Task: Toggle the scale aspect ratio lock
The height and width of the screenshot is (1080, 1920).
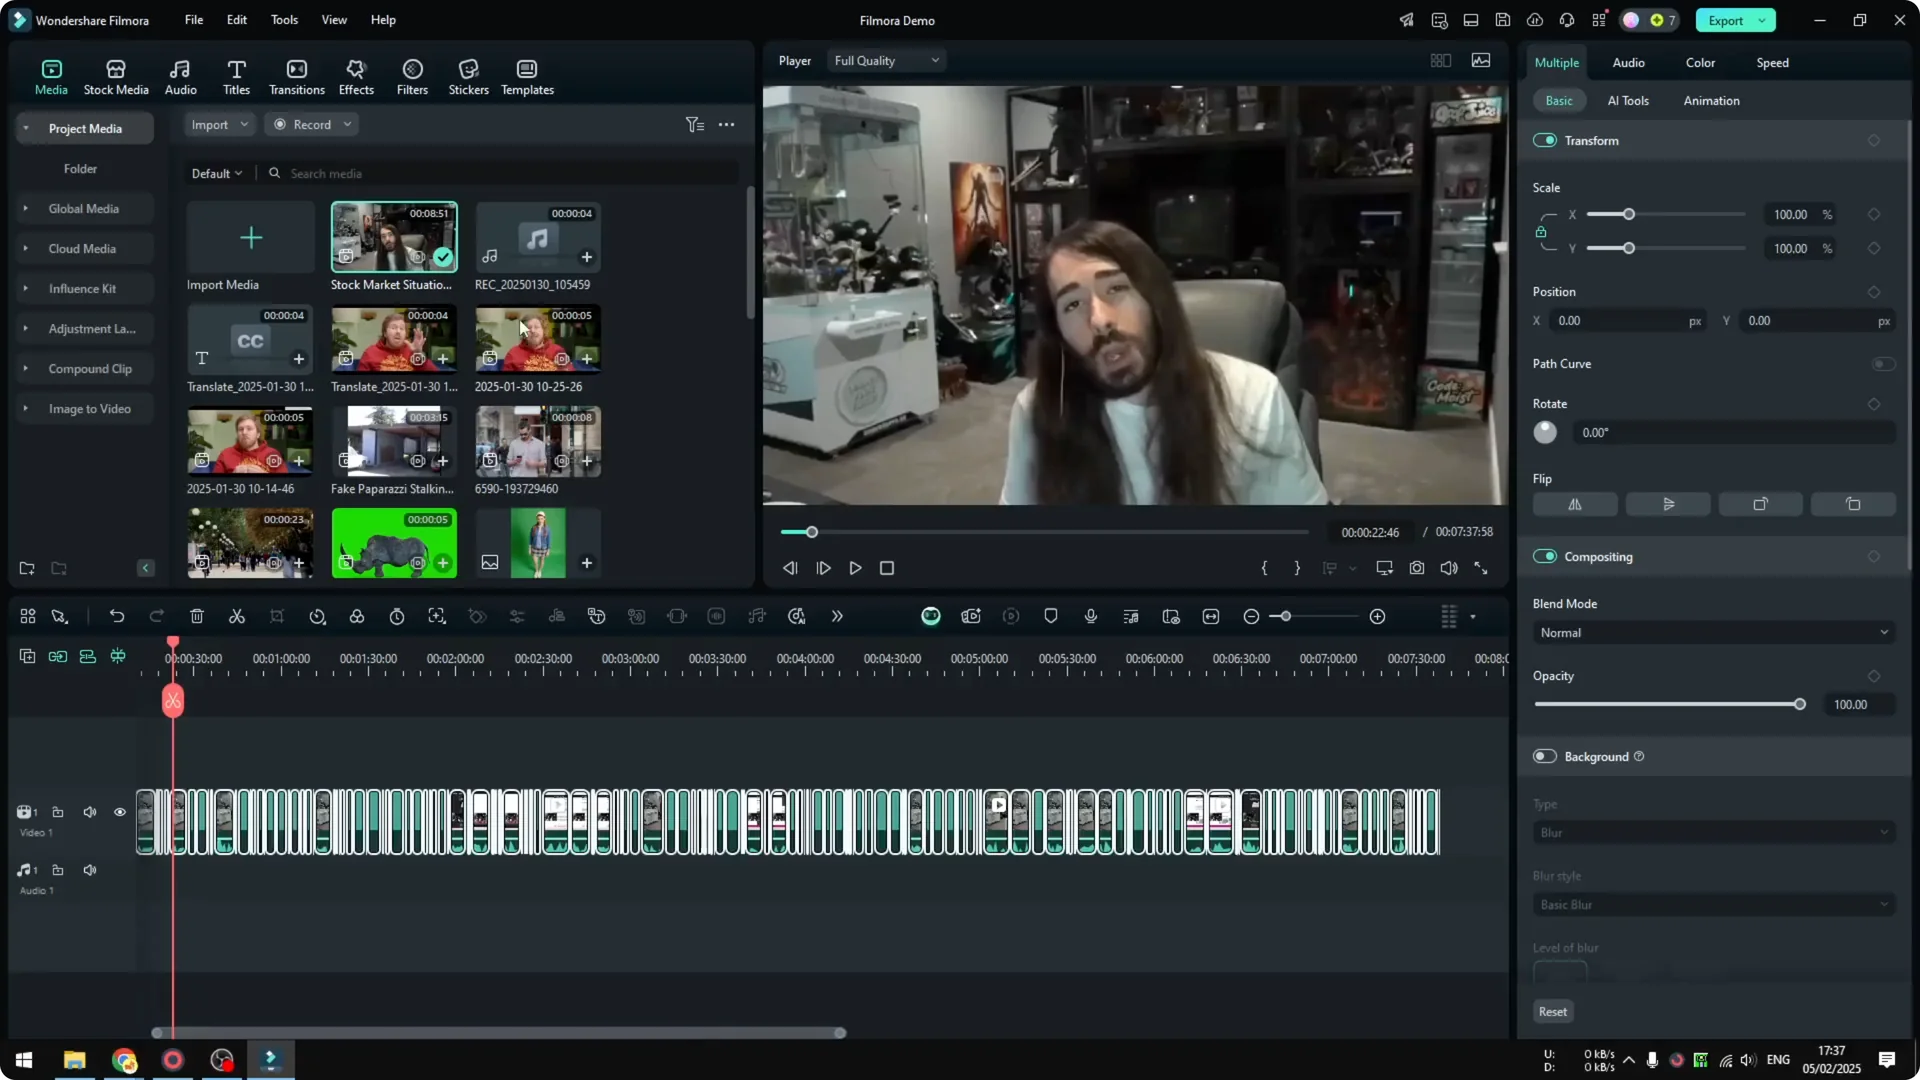Action: 1541,232
